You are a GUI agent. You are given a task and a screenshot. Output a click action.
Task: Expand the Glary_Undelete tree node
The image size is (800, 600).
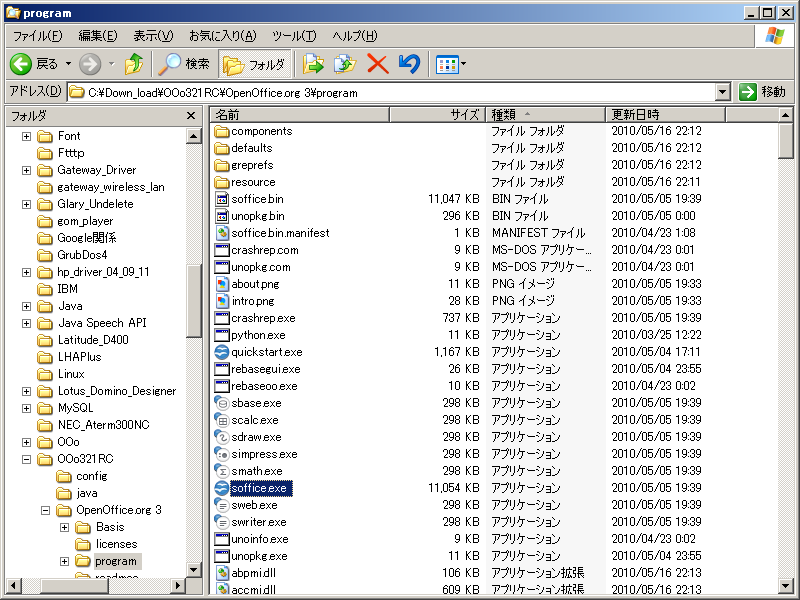[27, 205]
